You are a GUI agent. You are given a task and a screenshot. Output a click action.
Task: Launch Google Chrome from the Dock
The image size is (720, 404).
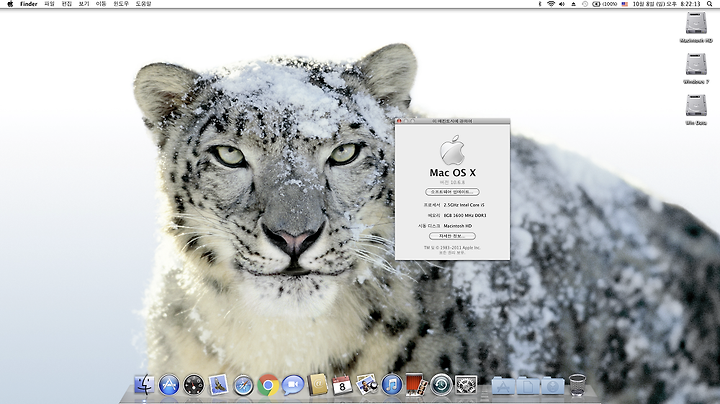coord(268,385)
